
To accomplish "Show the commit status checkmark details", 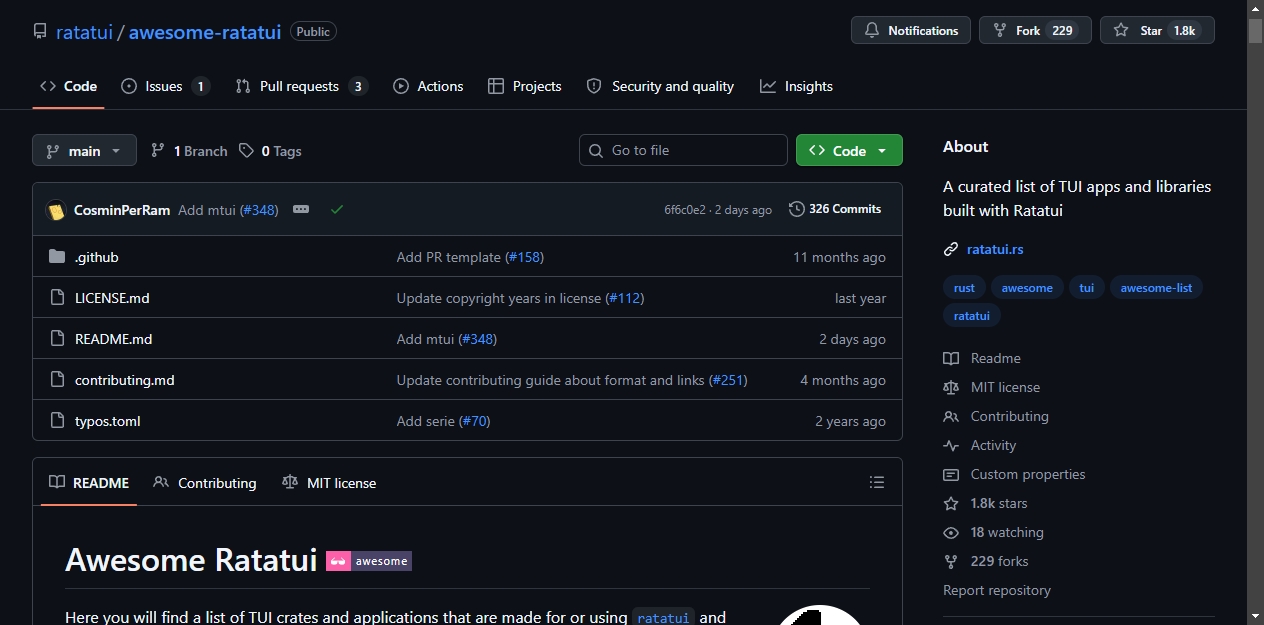I will 337,209.
